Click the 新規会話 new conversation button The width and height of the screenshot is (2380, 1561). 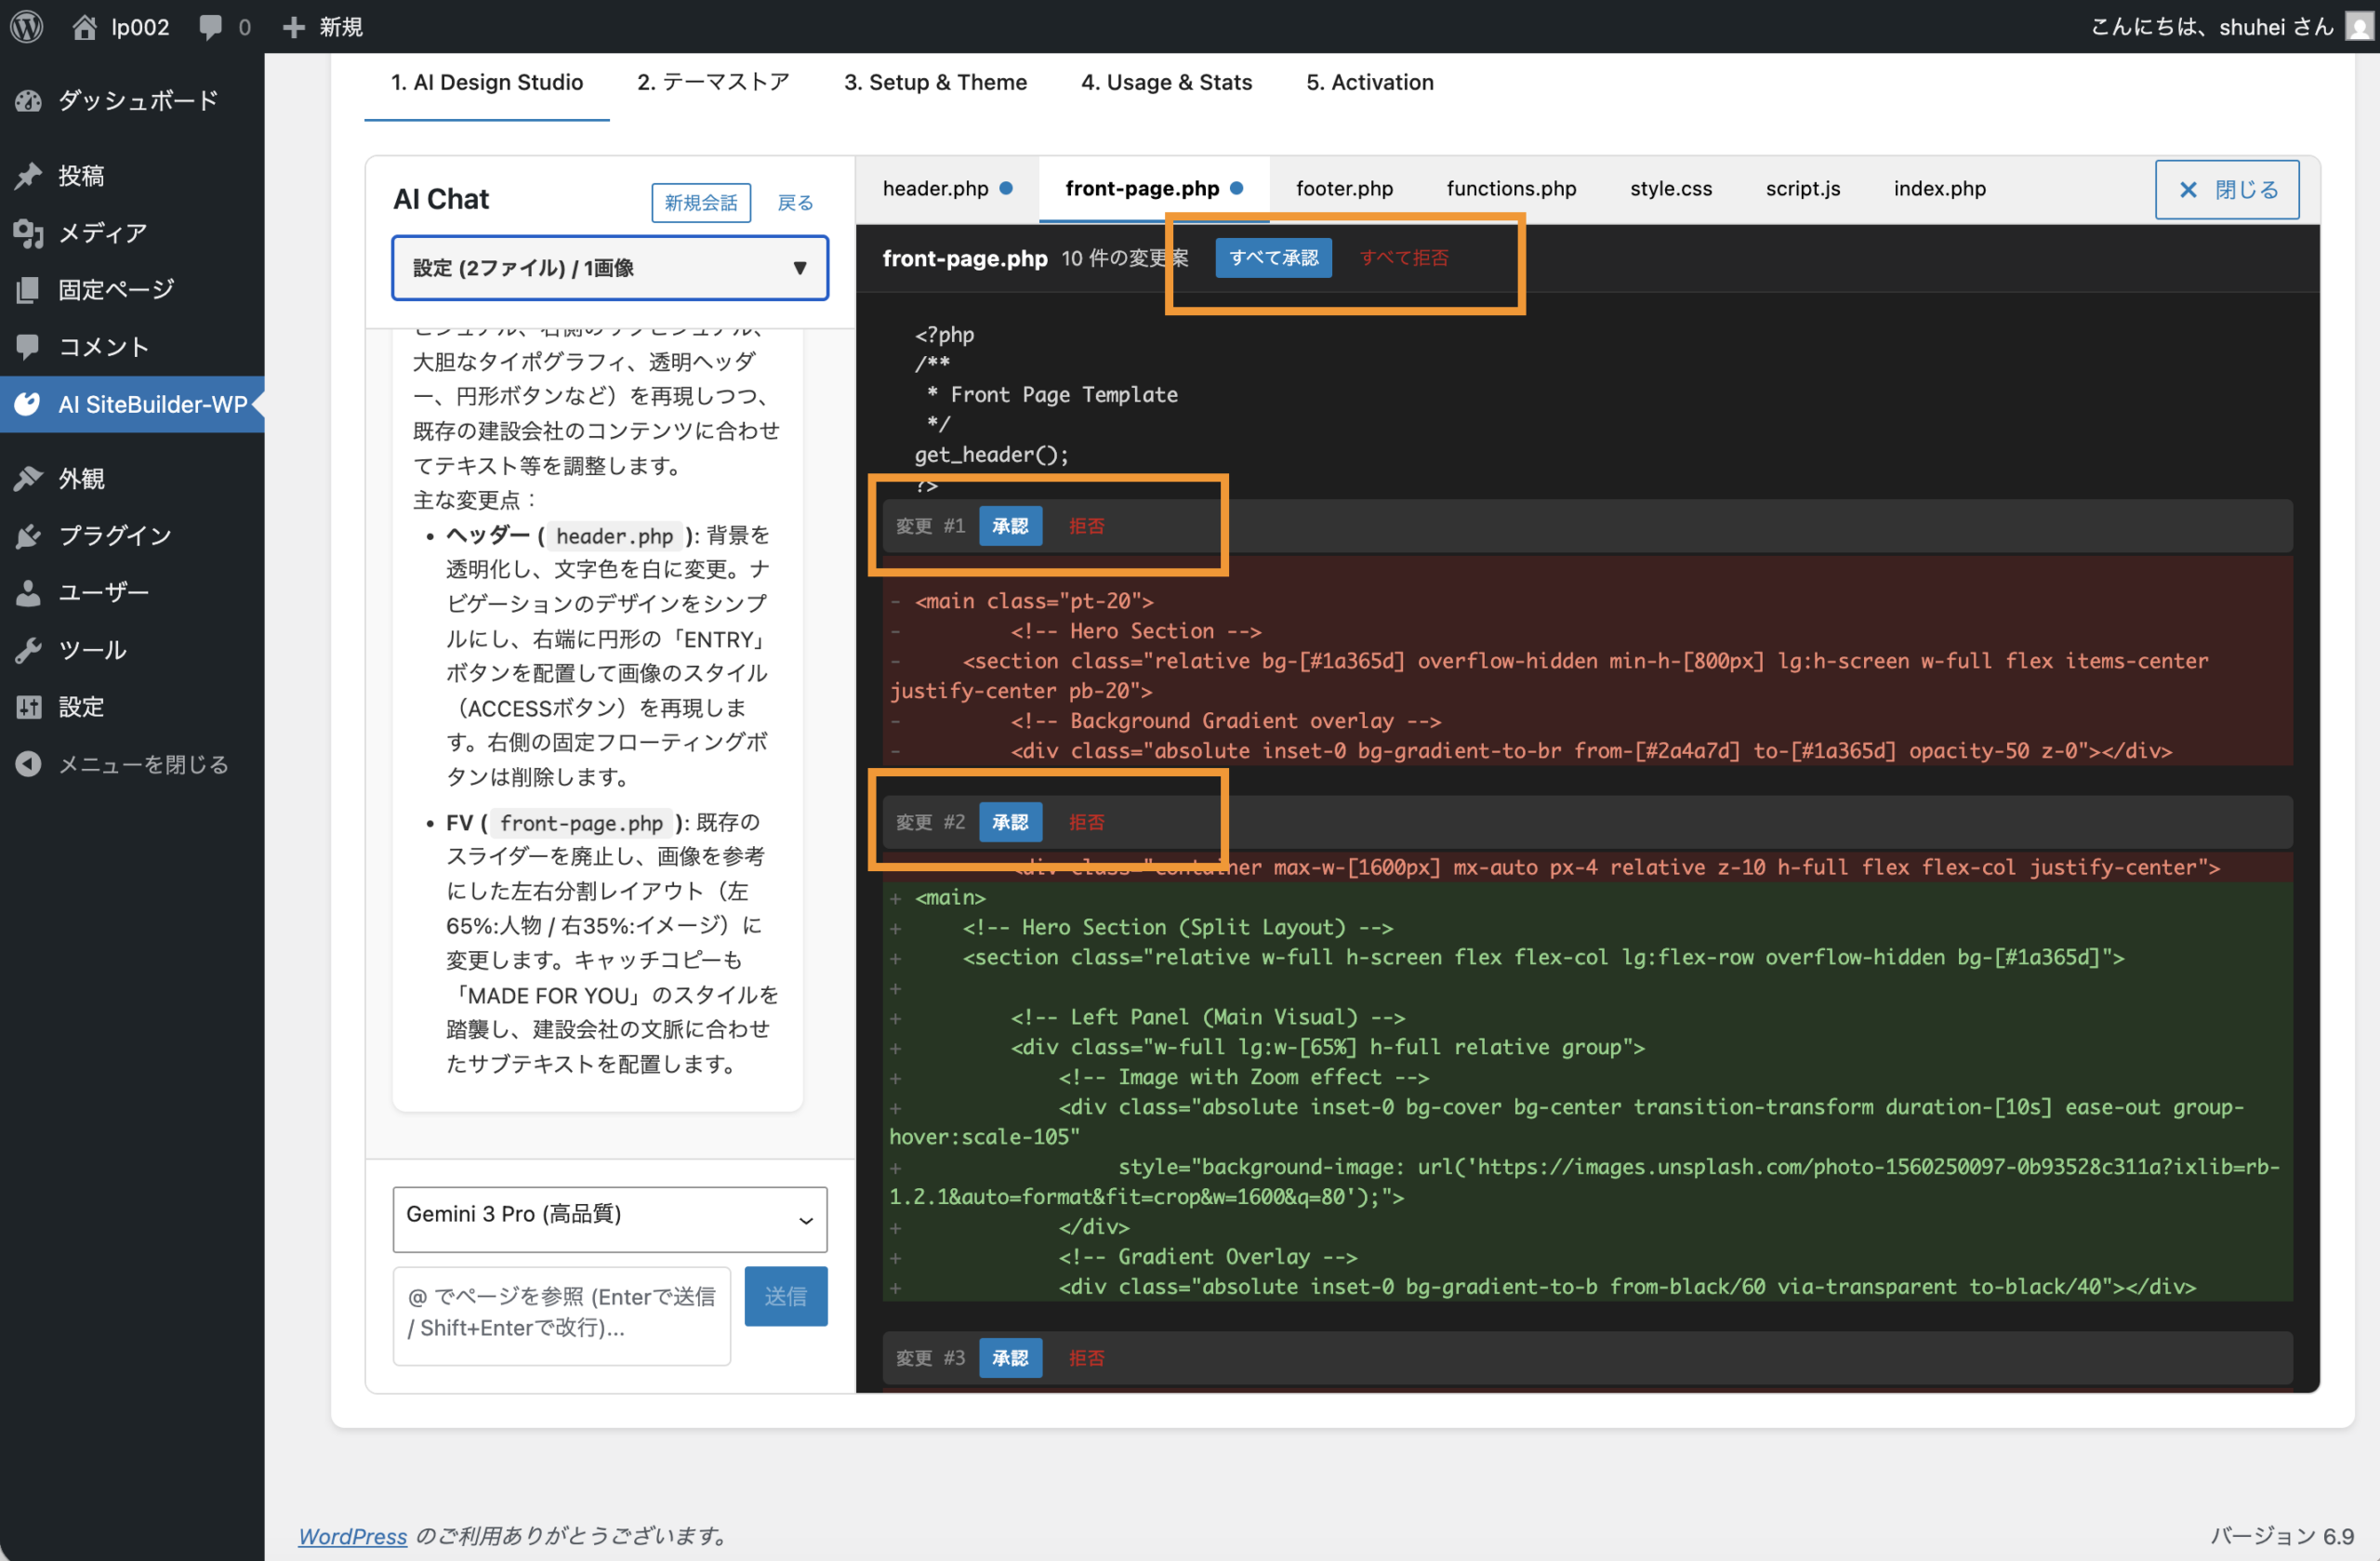tap(700, 203)
